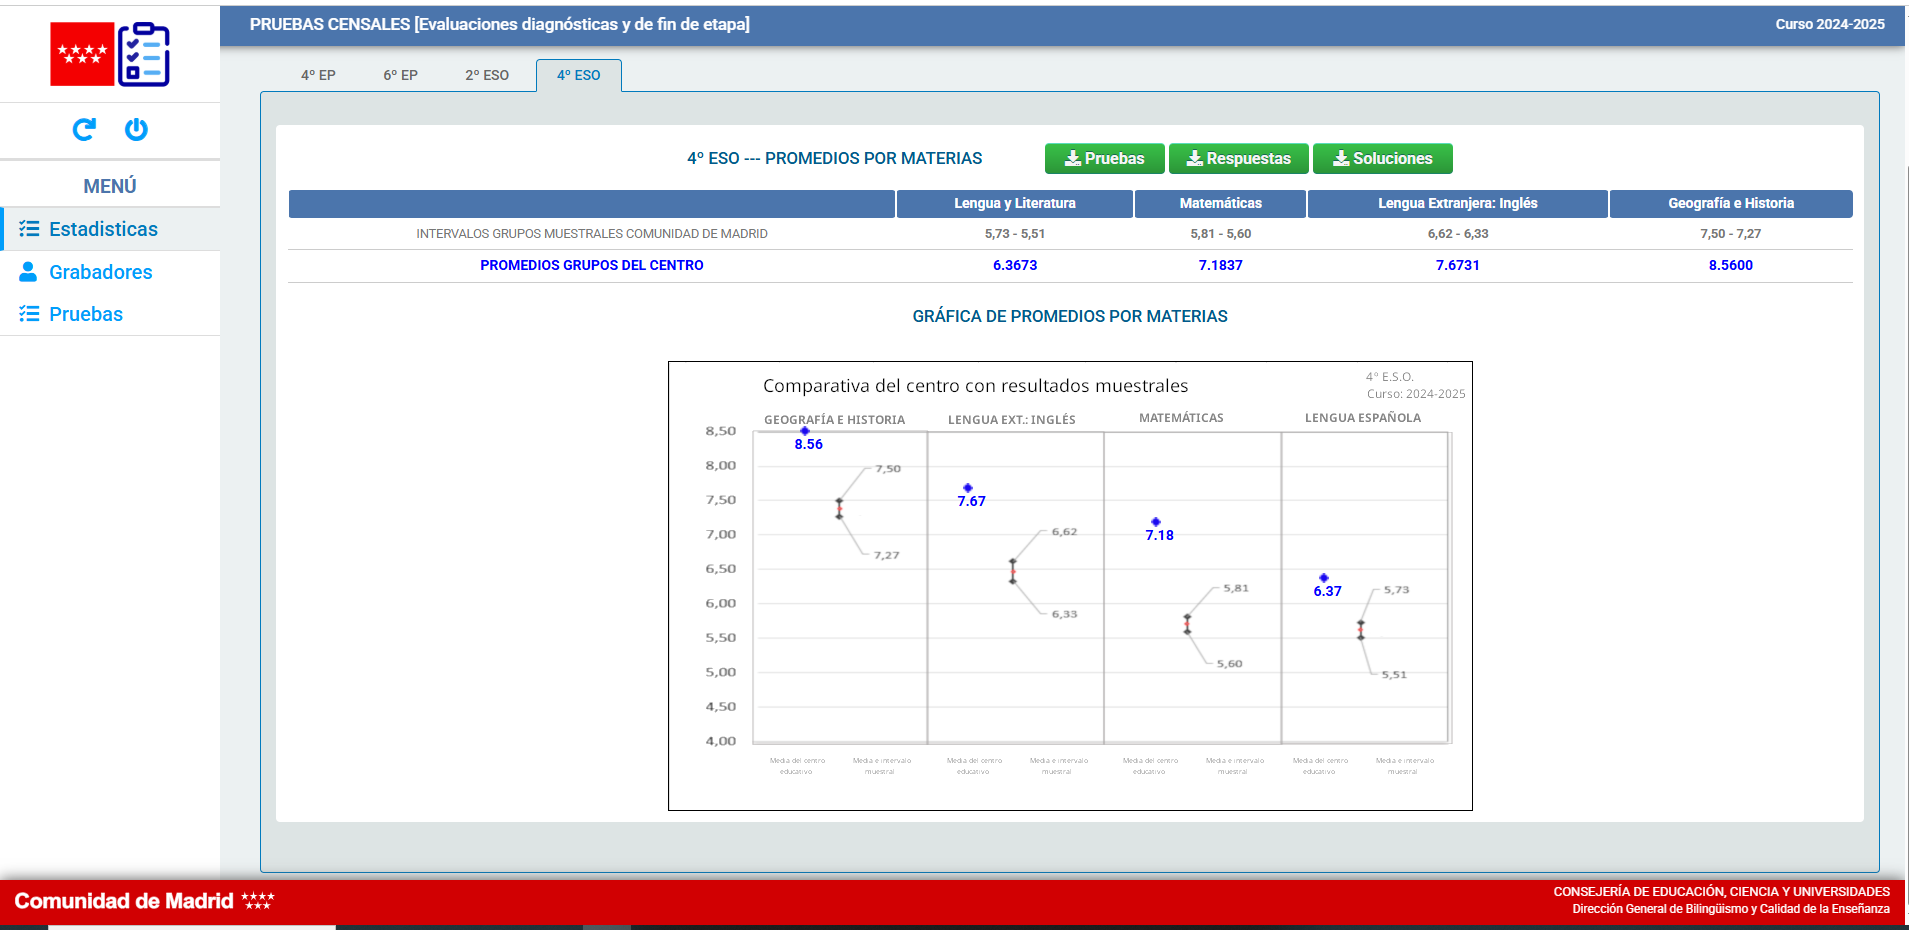Image resolution: width=1909 pixels, height=930 pixels.
Task: Click the Matemáticas column header
Action: tap(1220, 203)
